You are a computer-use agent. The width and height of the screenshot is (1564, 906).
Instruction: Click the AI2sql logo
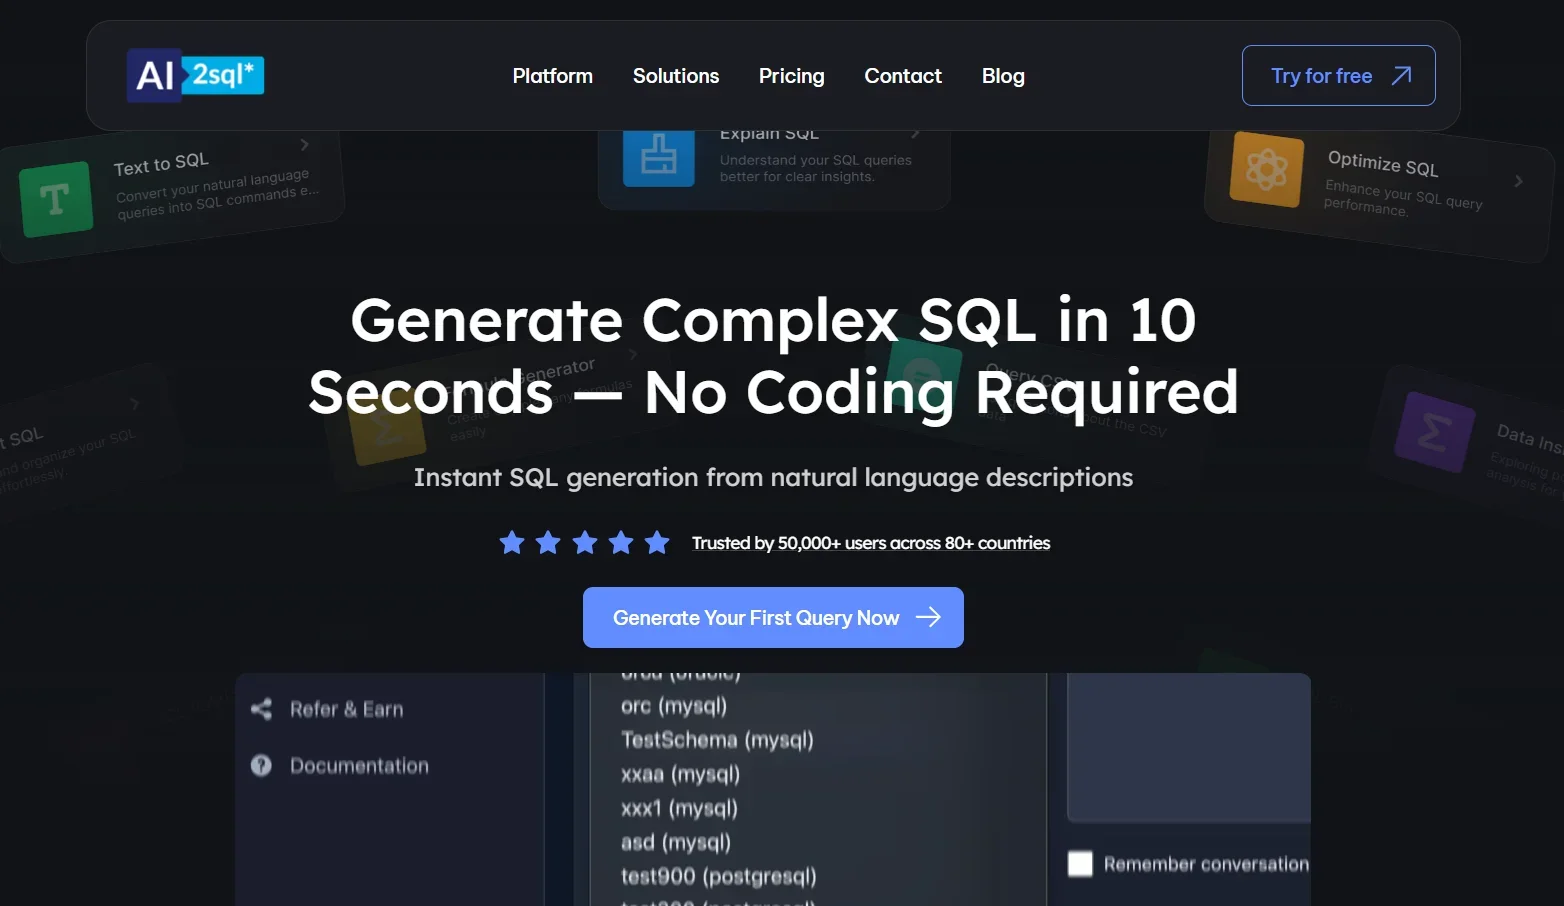[195, 76]
